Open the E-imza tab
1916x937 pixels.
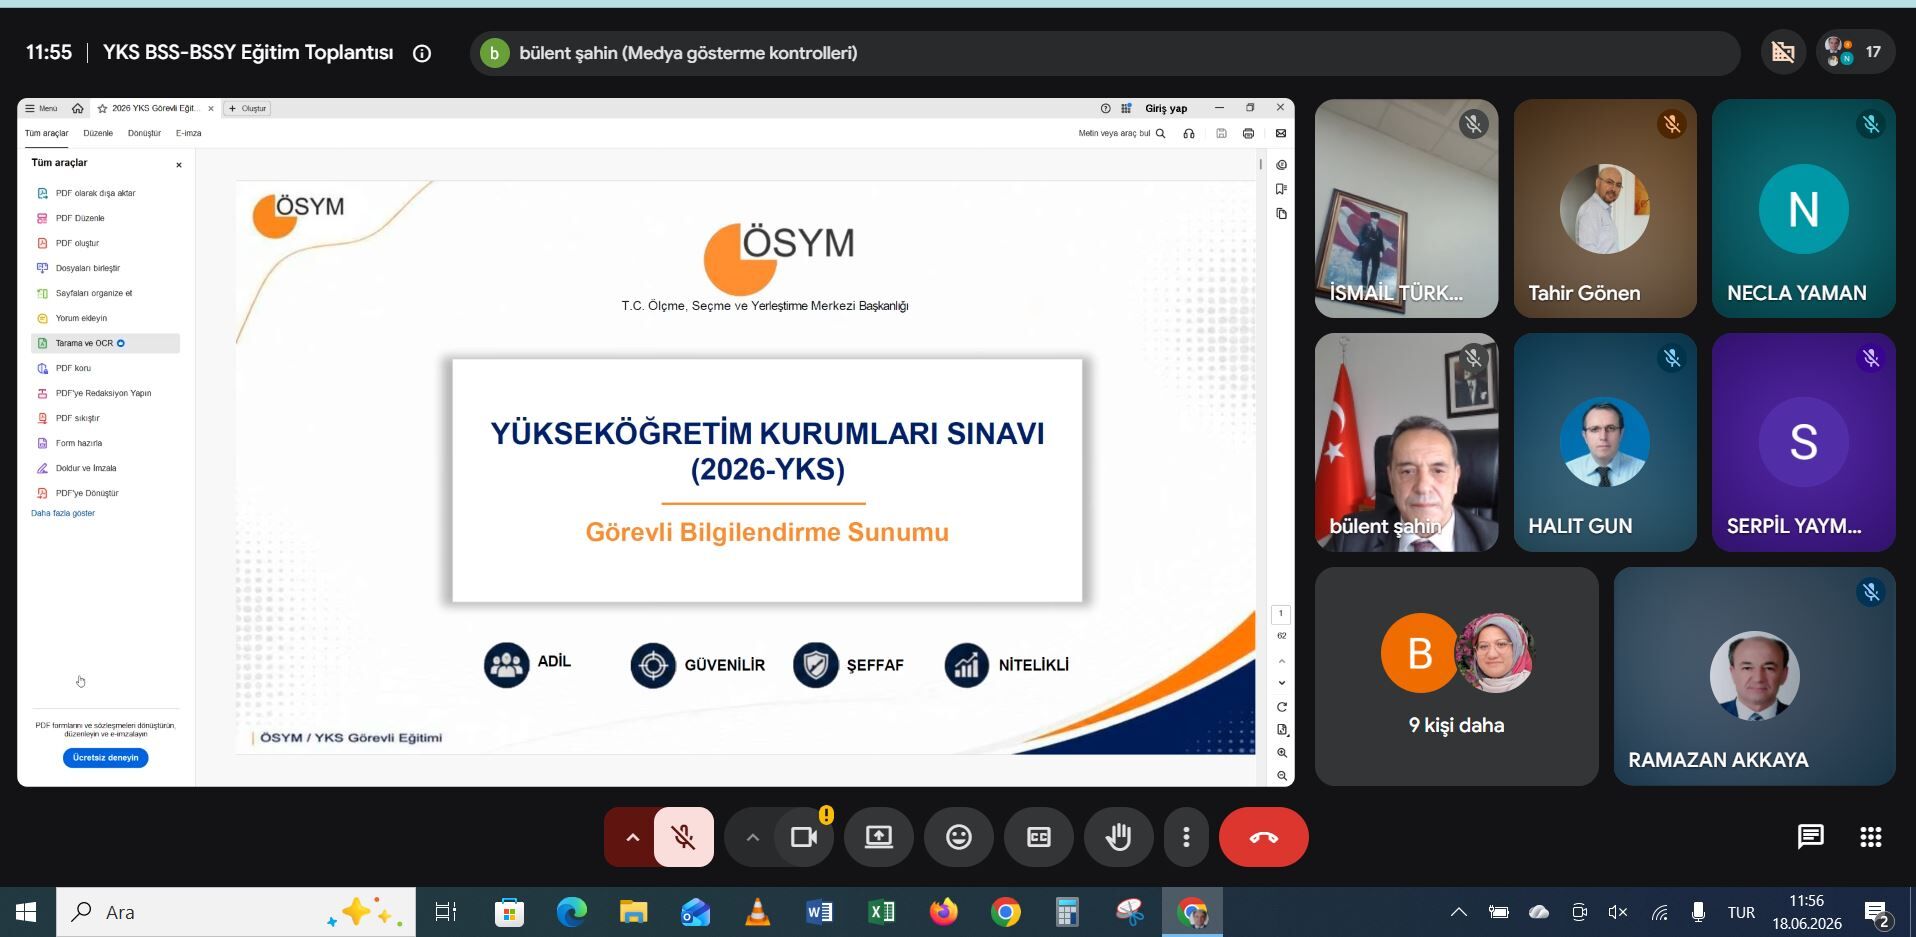(x=188, y=133)
